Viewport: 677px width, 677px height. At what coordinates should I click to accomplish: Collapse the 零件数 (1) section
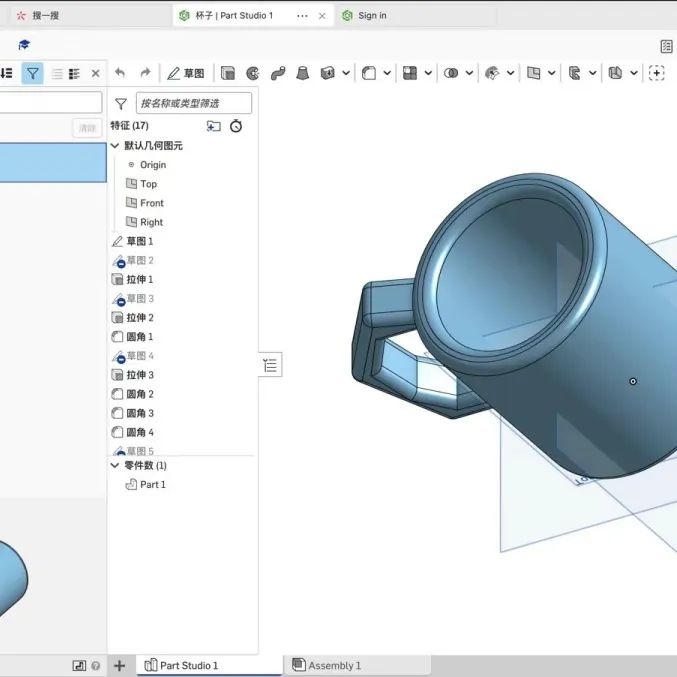115,466
